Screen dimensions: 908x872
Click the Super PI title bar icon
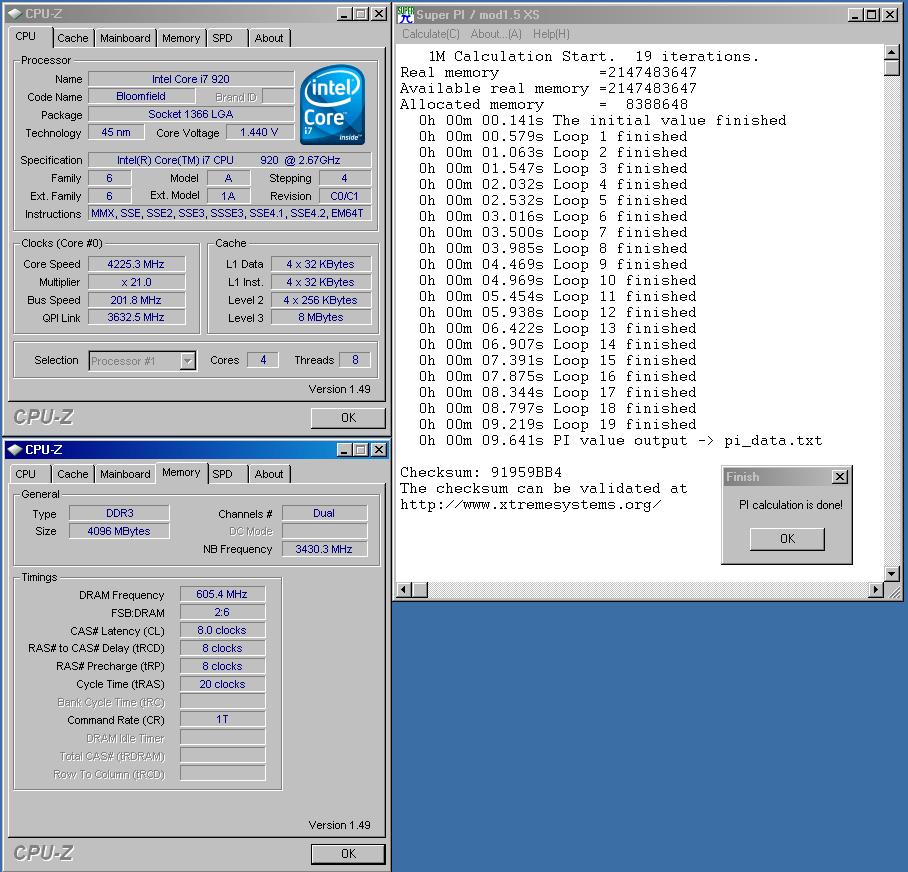click(x=405, y=14)
